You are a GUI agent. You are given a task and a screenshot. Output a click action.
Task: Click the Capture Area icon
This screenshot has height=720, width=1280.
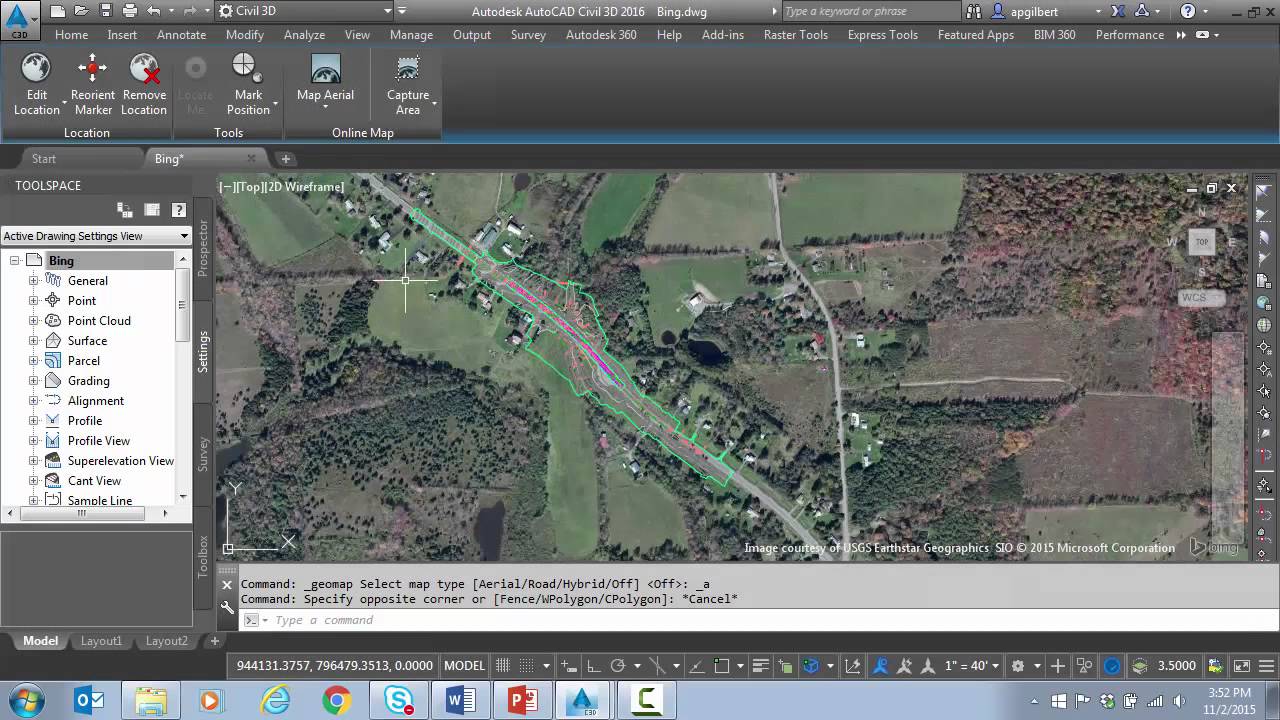407,68
